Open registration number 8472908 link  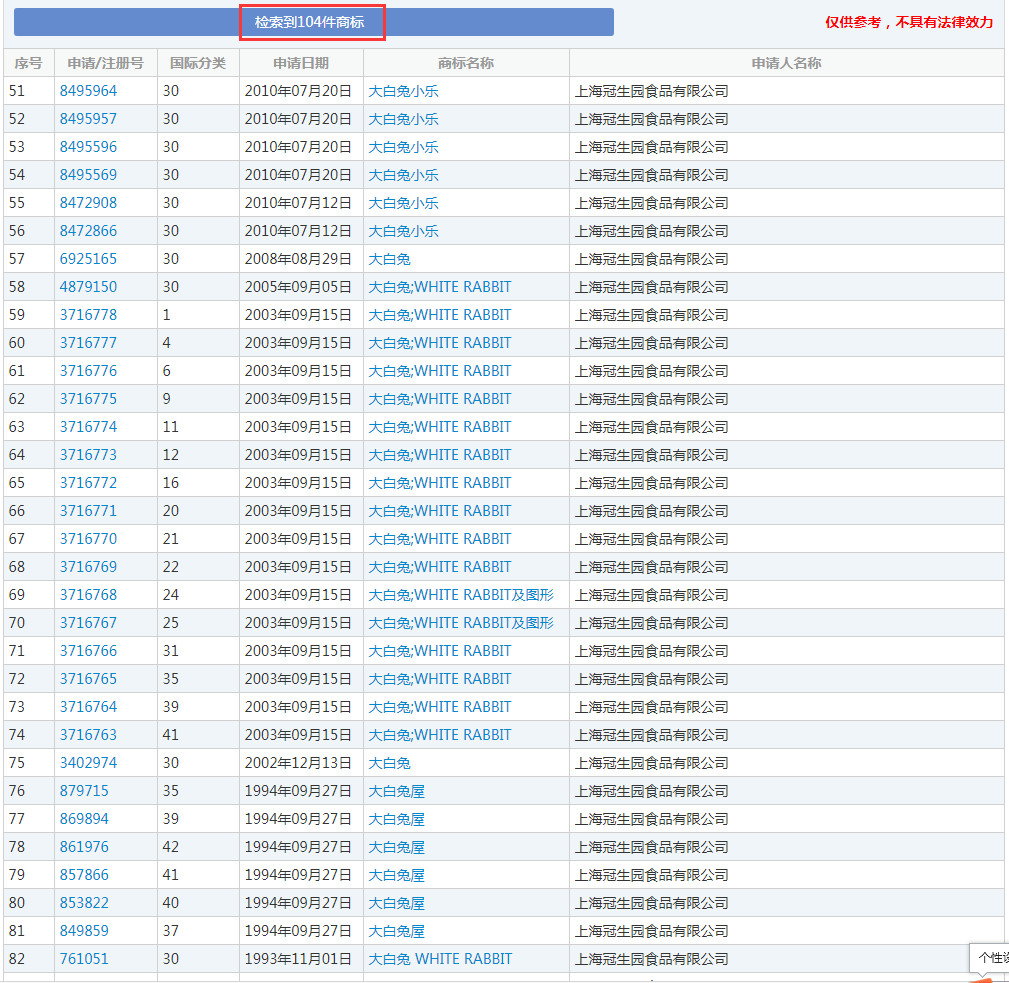pos(88,203)
